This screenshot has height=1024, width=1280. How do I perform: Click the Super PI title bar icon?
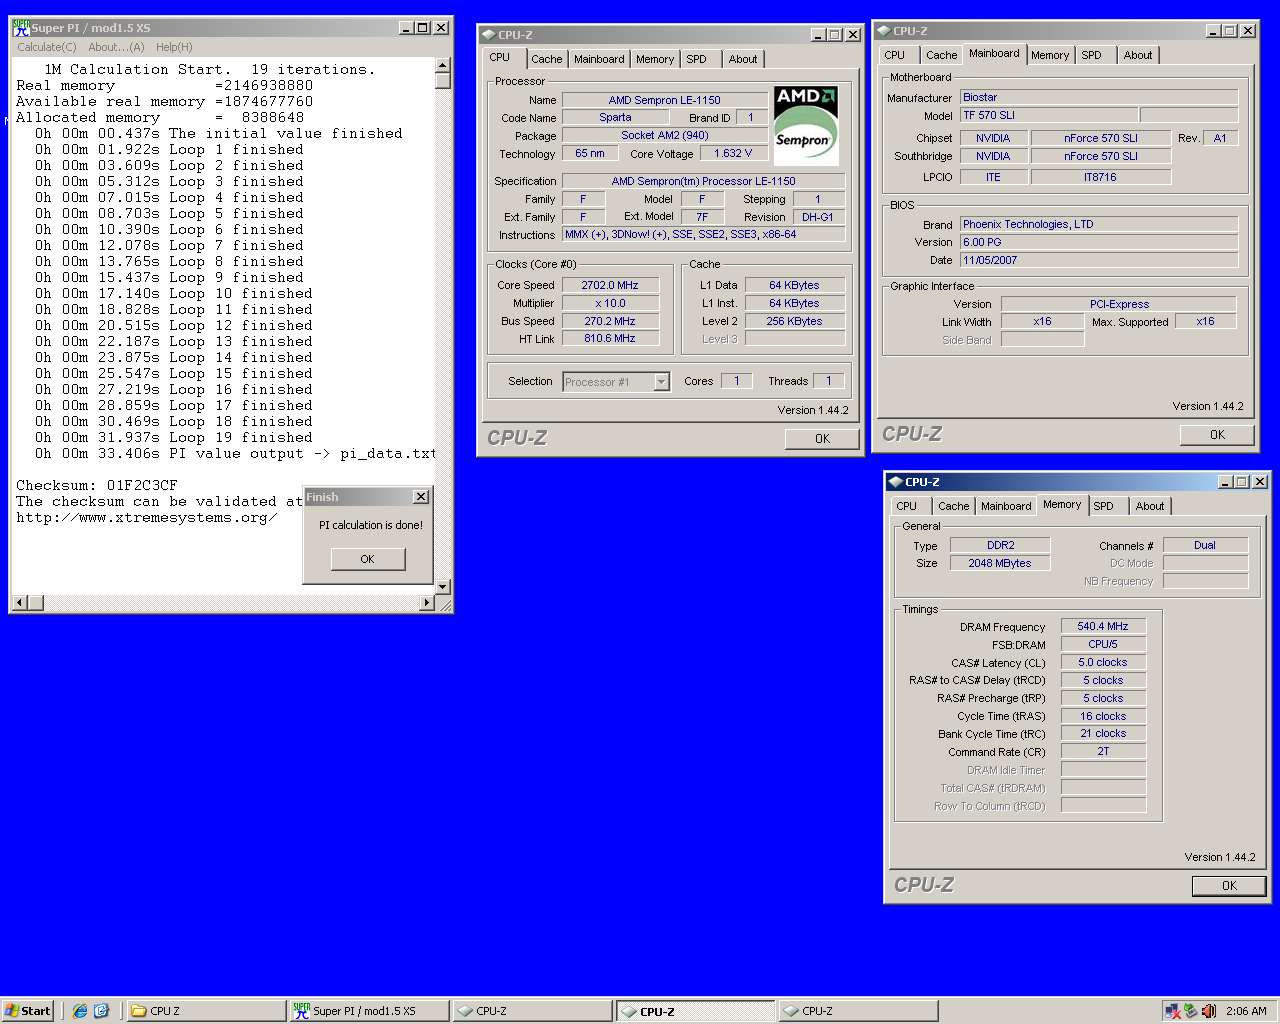pyautogui.click(x=21, y=28)
